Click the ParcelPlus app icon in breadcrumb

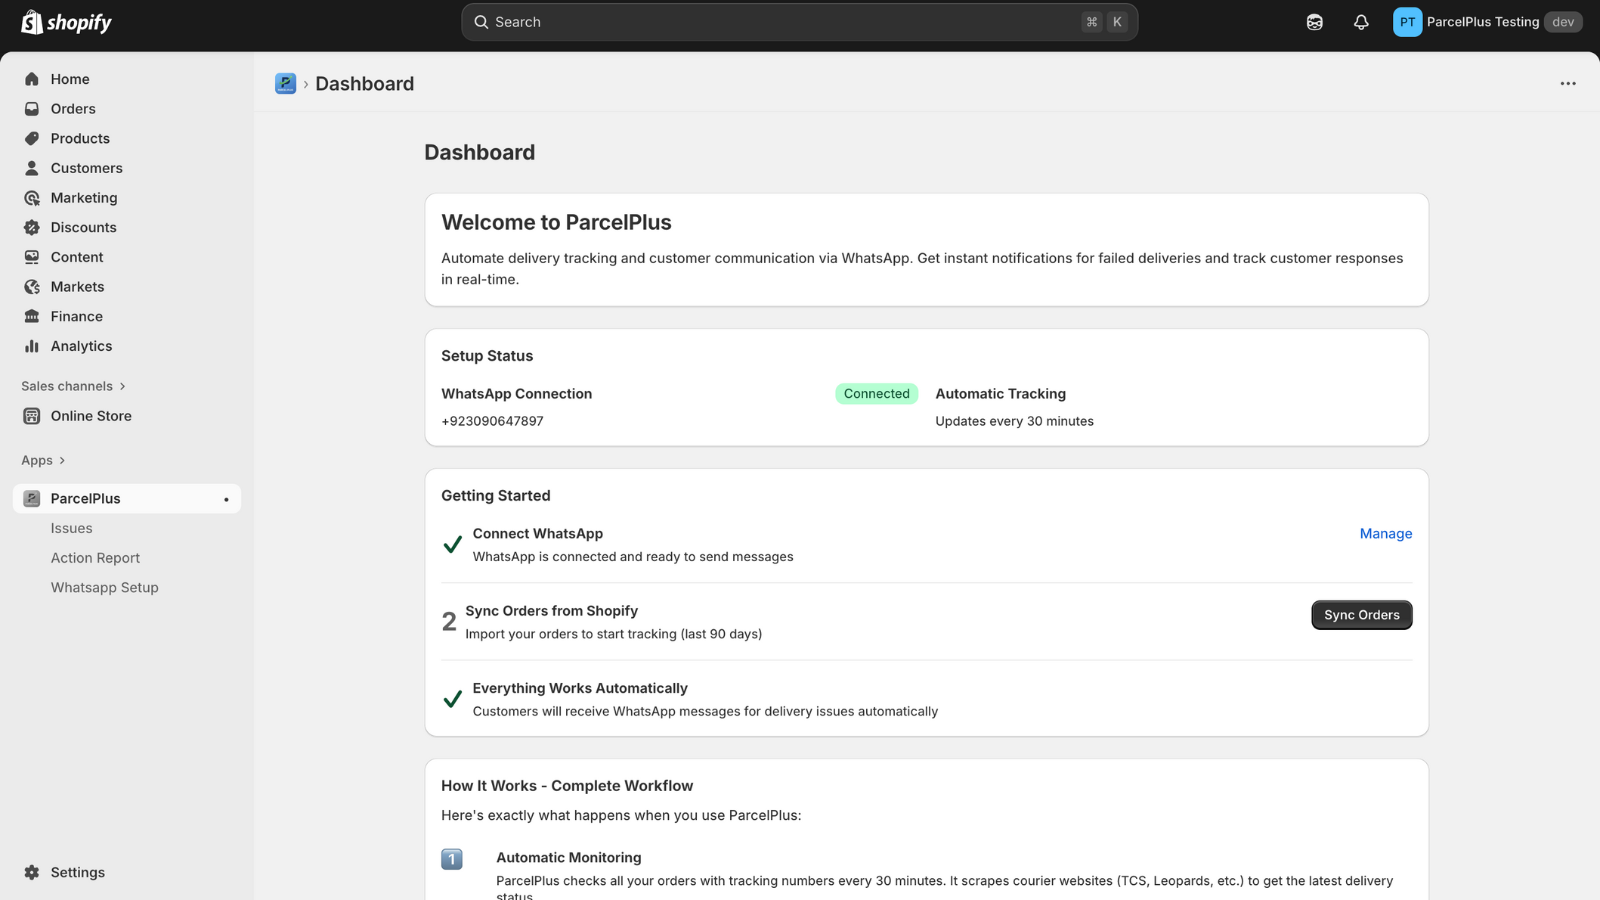pos(285,84)
